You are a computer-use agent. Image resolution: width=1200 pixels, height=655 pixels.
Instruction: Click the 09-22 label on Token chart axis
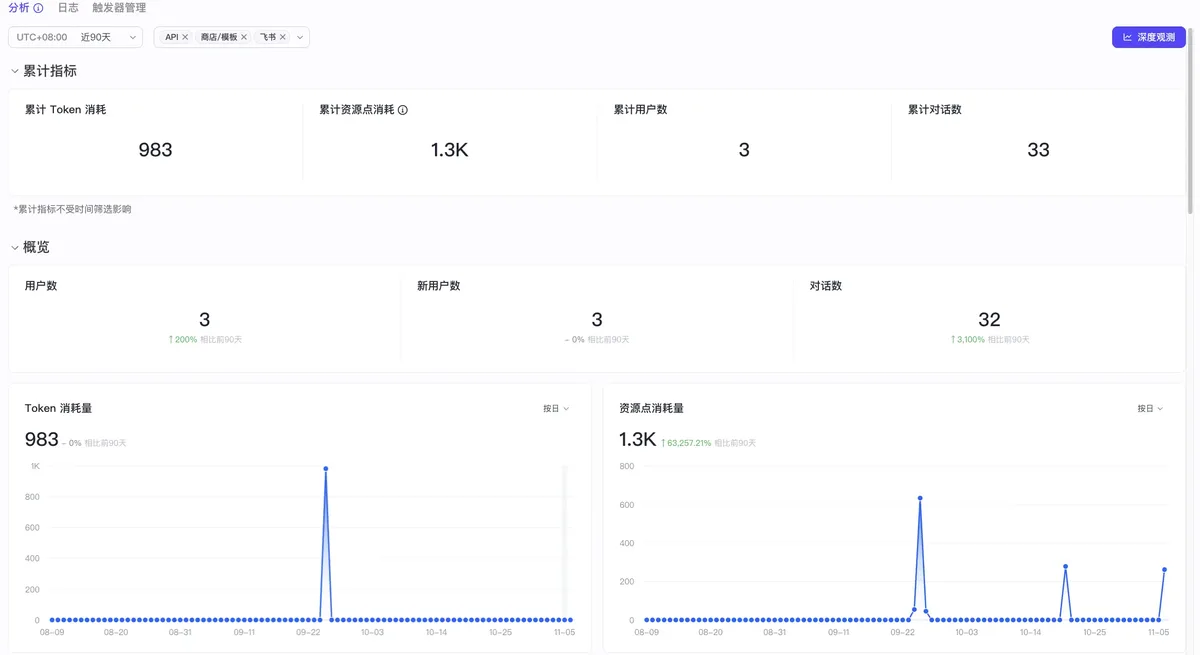(x=308, y=632)
